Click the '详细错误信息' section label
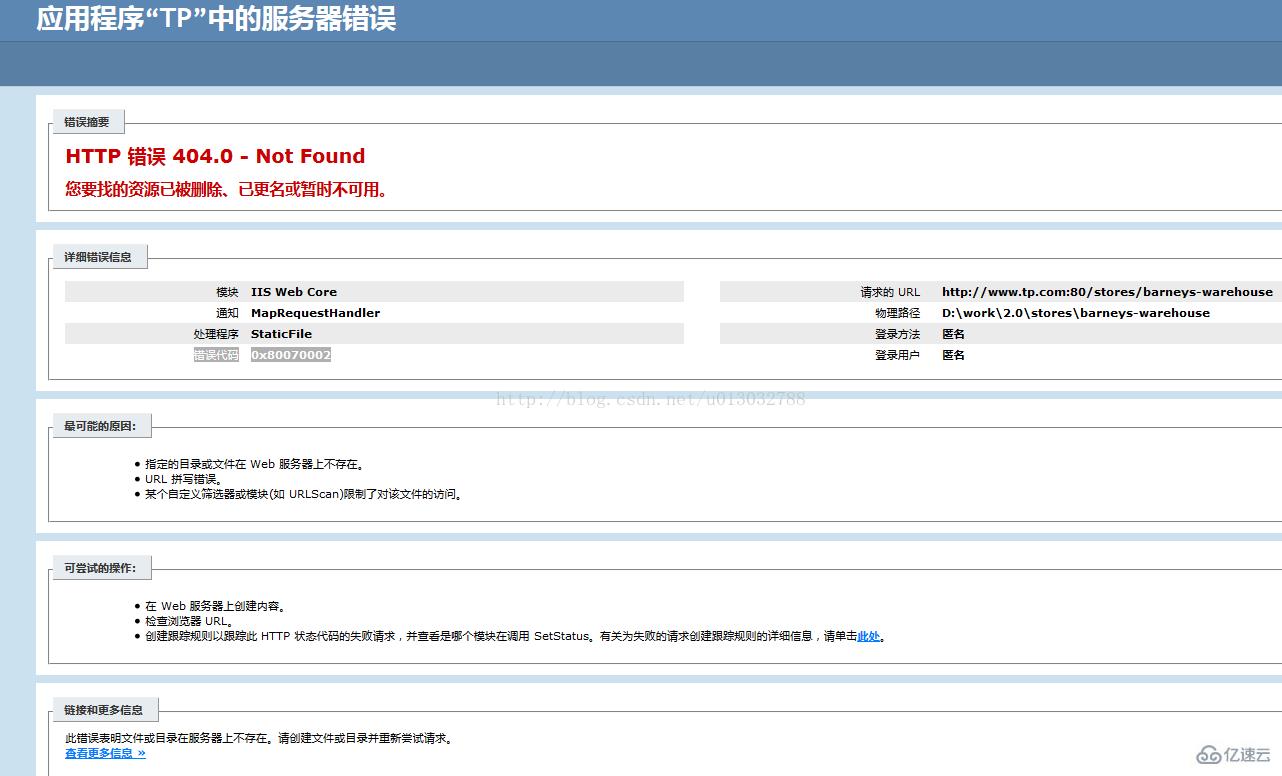1282x776 pixels. 98,257
